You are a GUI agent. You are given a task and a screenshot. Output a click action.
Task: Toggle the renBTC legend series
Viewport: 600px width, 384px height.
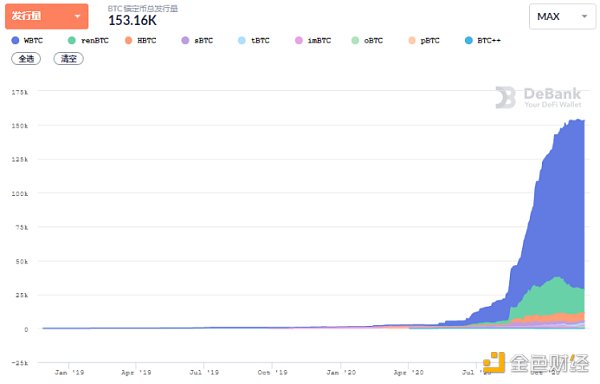click(x=88, y=40)
